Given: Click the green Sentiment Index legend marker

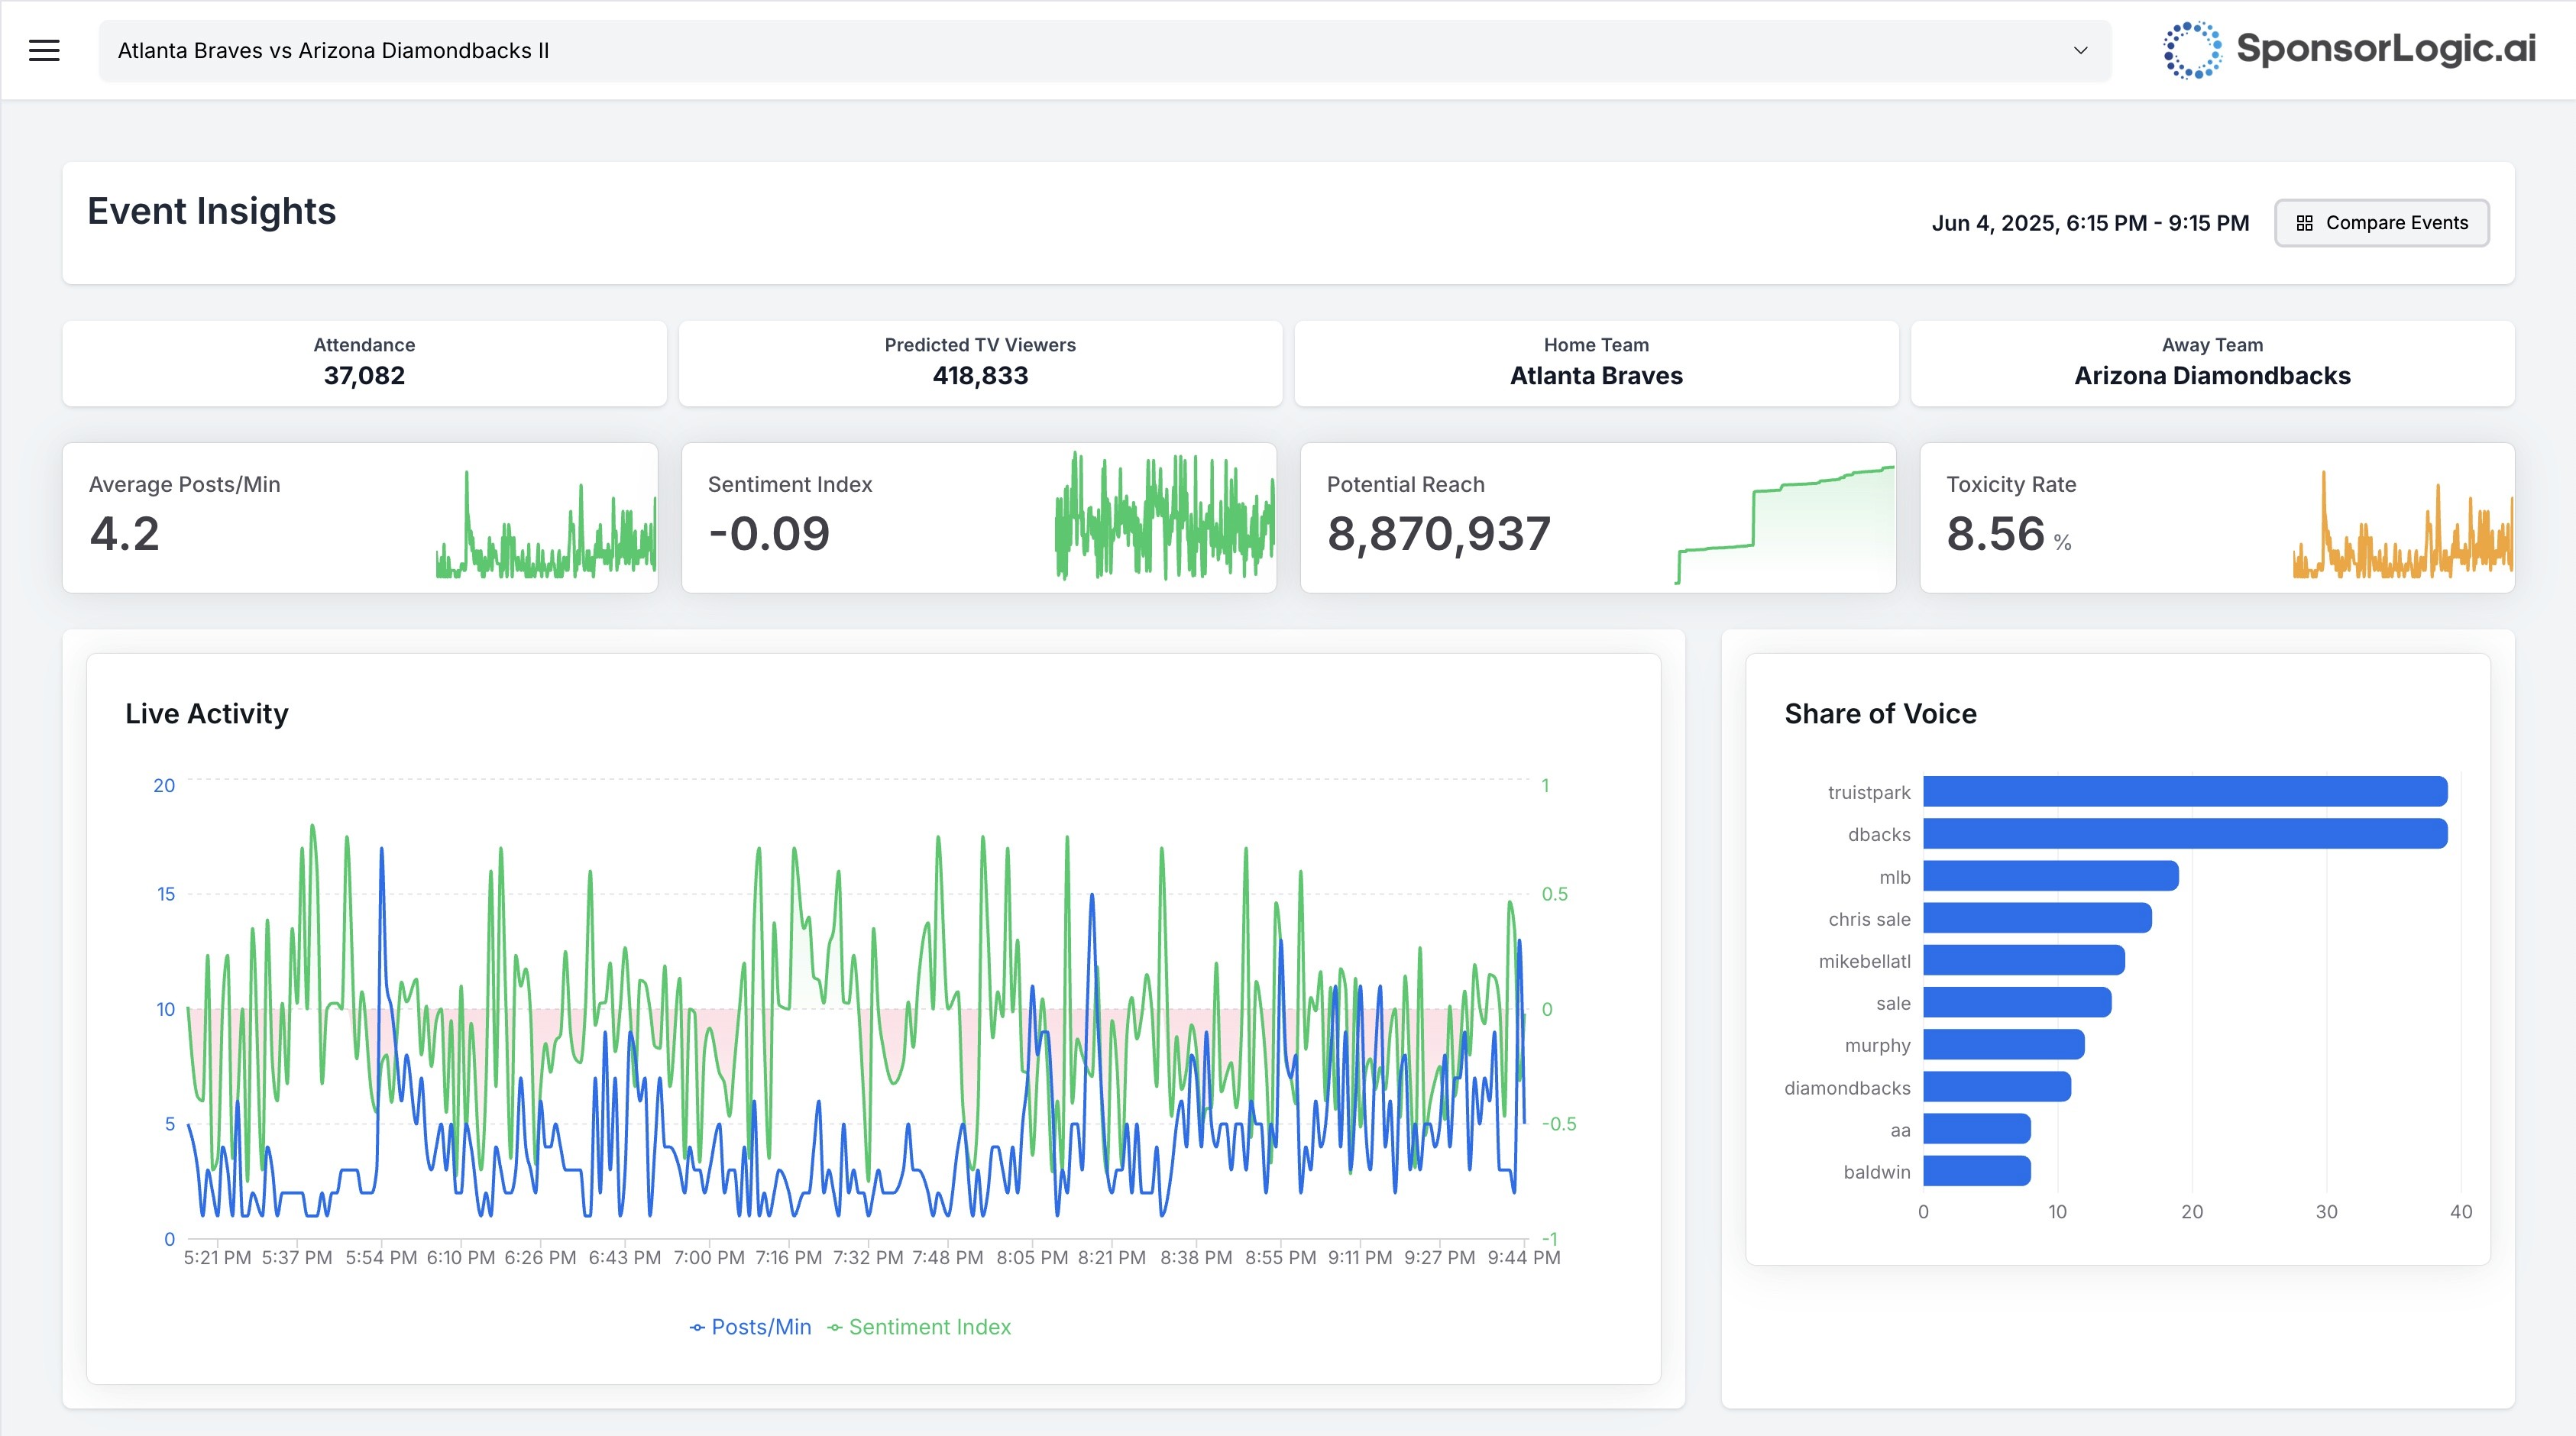Looking at the screenshot, I should pyautogui.click(x=836, y=1327).
